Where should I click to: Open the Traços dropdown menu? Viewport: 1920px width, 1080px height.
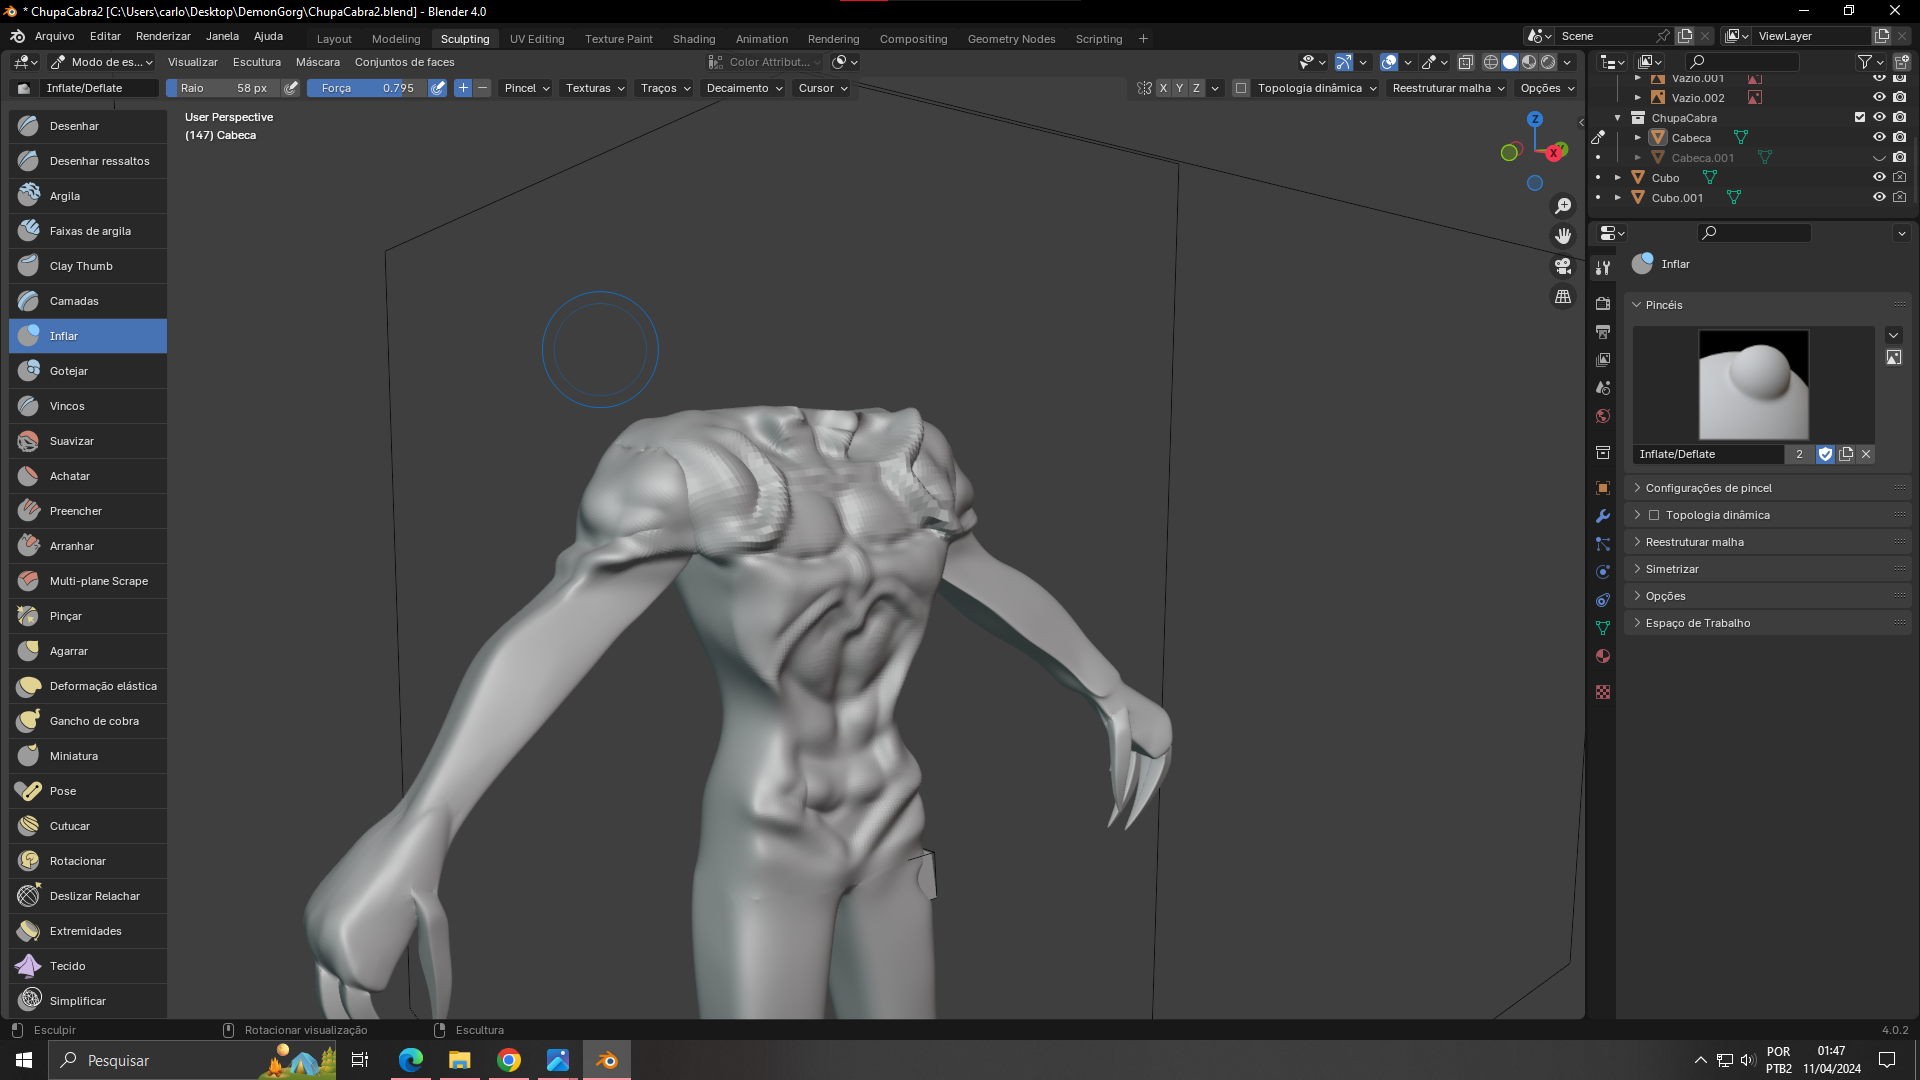[x=665, y=88]
